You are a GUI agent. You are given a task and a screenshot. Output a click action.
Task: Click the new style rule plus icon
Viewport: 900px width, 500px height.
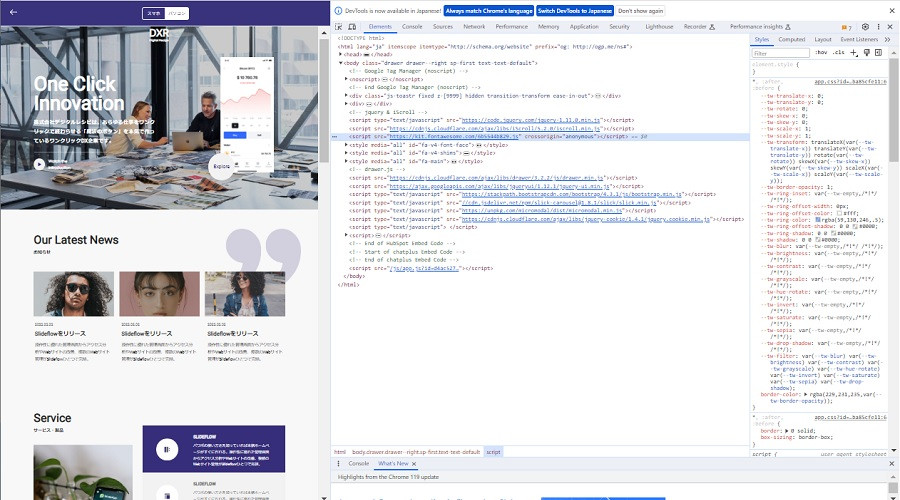[x=854, y=53]
